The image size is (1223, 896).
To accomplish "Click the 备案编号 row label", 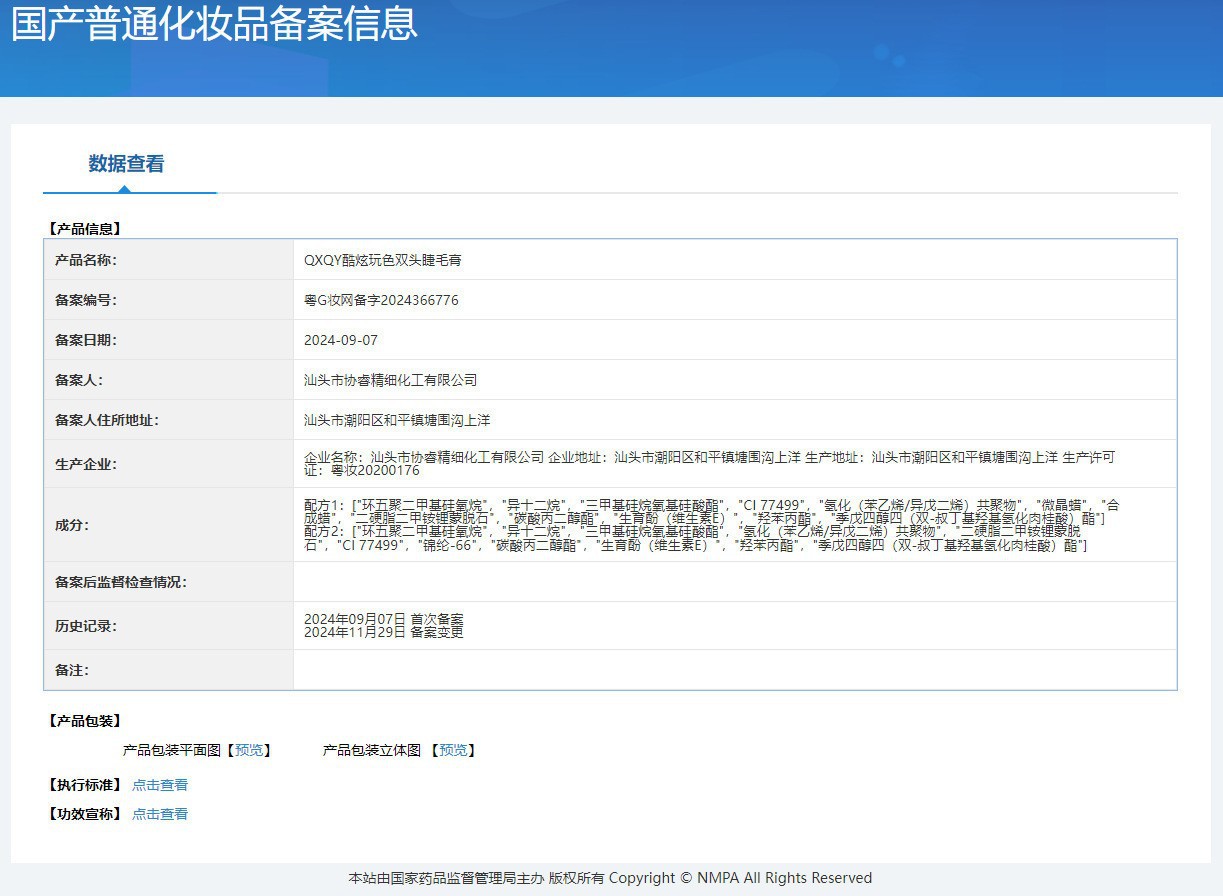I will point(86,300).
